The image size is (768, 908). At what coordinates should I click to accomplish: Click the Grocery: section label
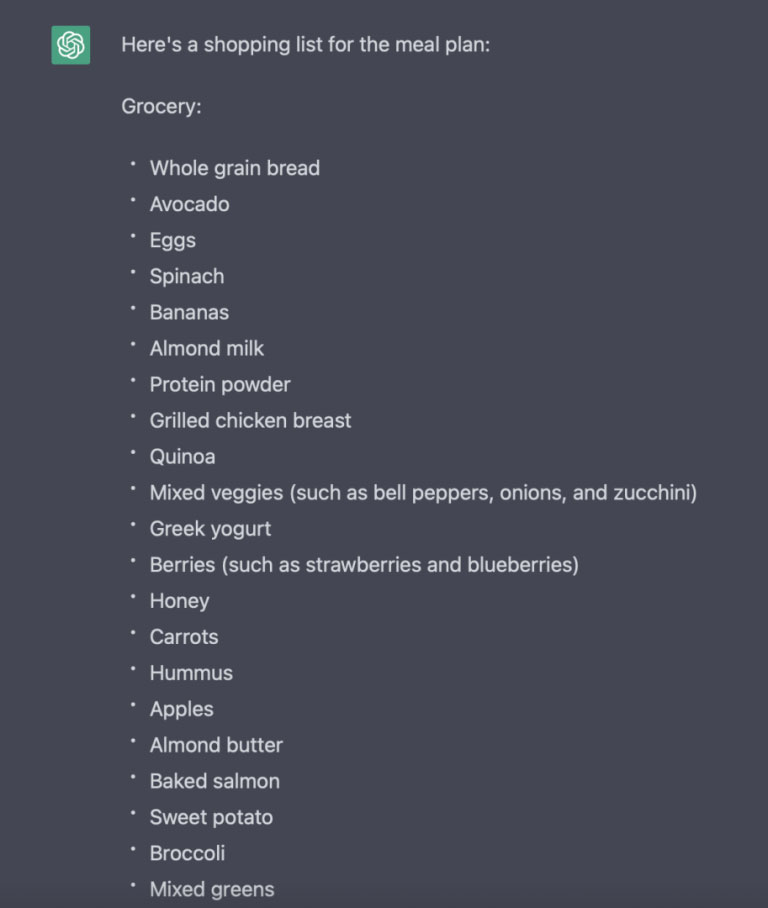pos(161,107)
